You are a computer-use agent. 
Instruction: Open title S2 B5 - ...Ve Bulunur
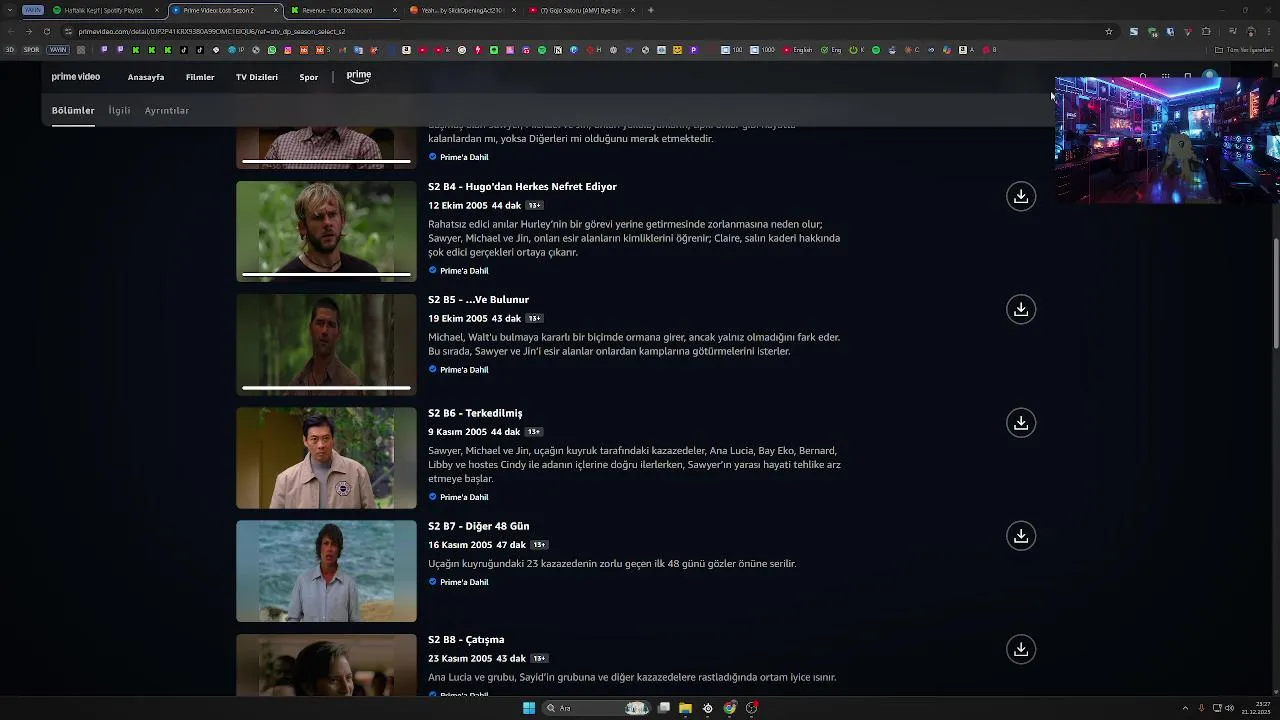pyautogui.click(x=478, y=300)
